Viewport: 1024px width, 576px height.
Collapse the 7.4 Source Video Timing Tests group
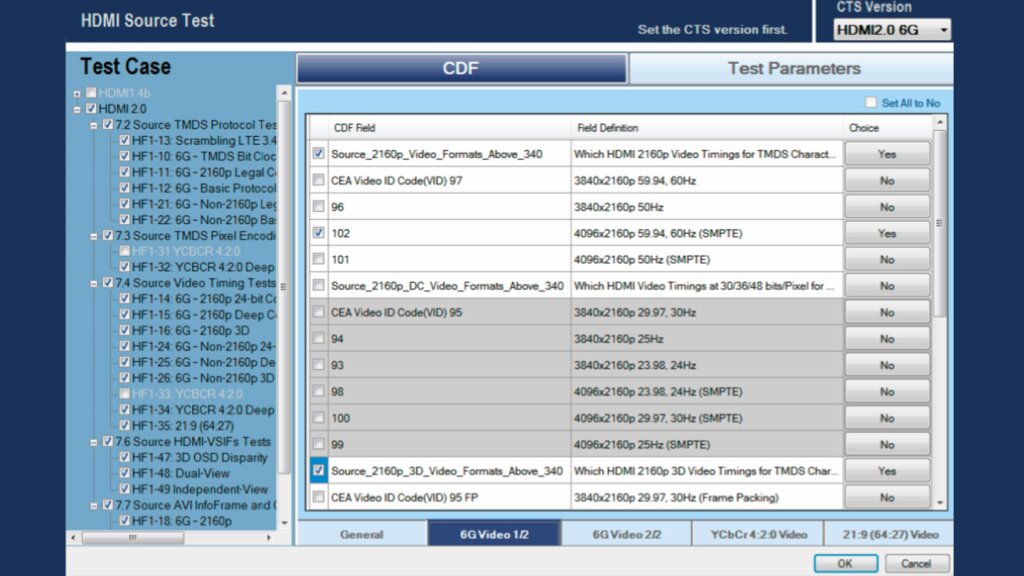tap(93, 283)
